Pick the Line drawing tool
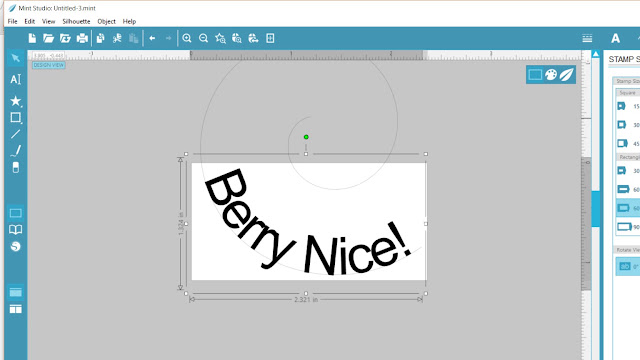 [x=16, y=134]
